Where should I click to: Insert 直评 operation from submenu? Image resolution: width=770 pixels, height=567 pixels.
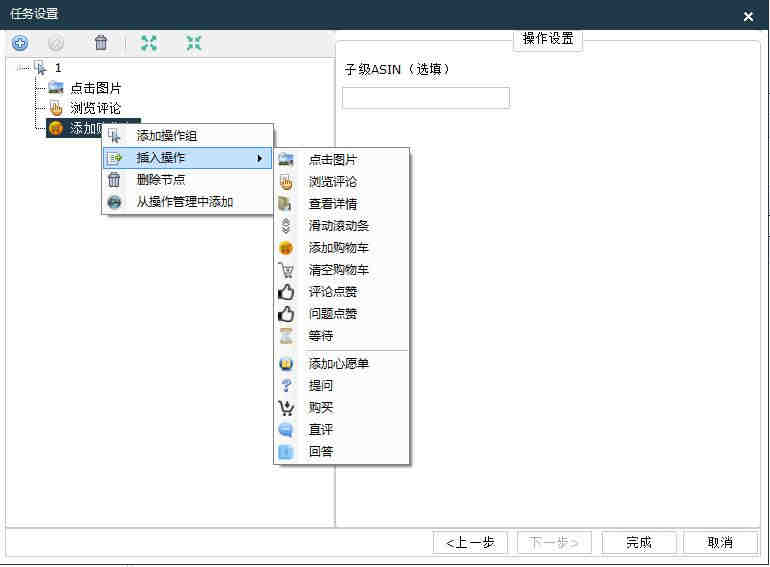point(341,430)
